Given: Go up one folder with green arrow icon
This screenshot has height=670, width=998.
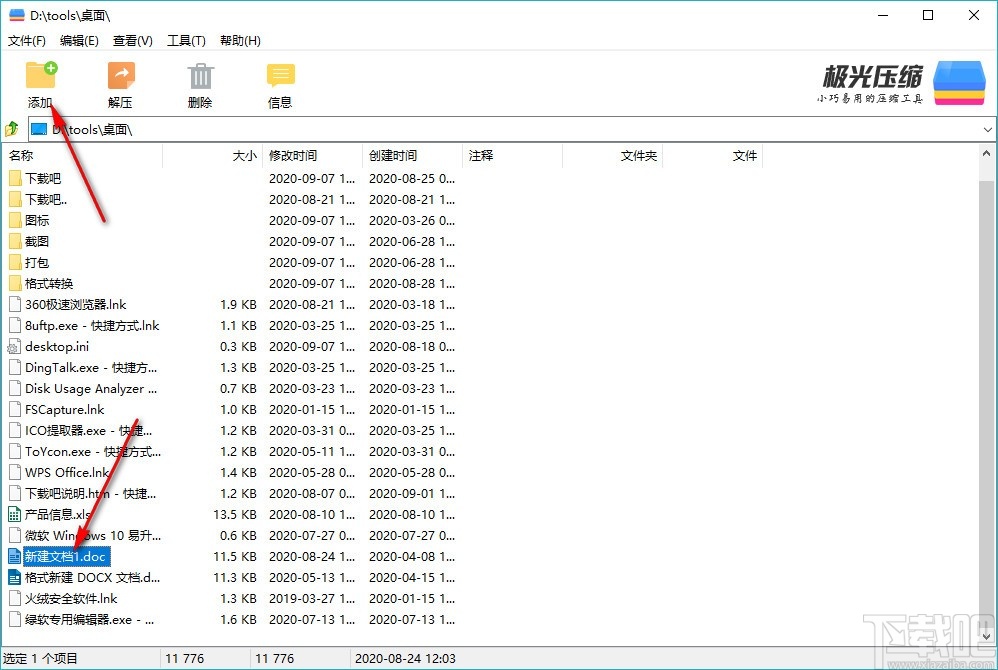Looking at the screenshot, I should [x=11, y=129].
